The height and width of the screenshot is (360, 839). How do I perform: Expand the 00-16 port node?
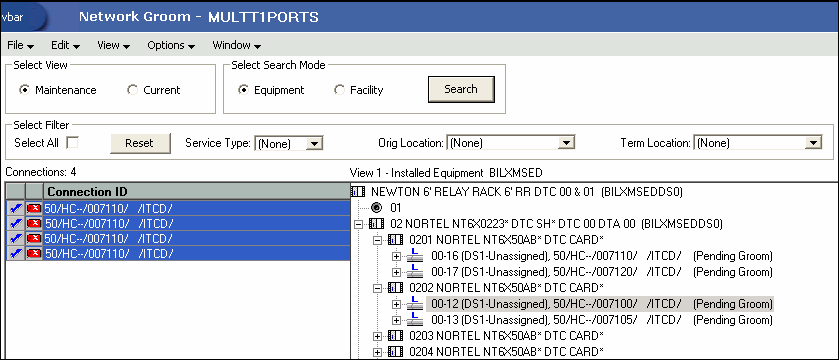click(396, 256)
